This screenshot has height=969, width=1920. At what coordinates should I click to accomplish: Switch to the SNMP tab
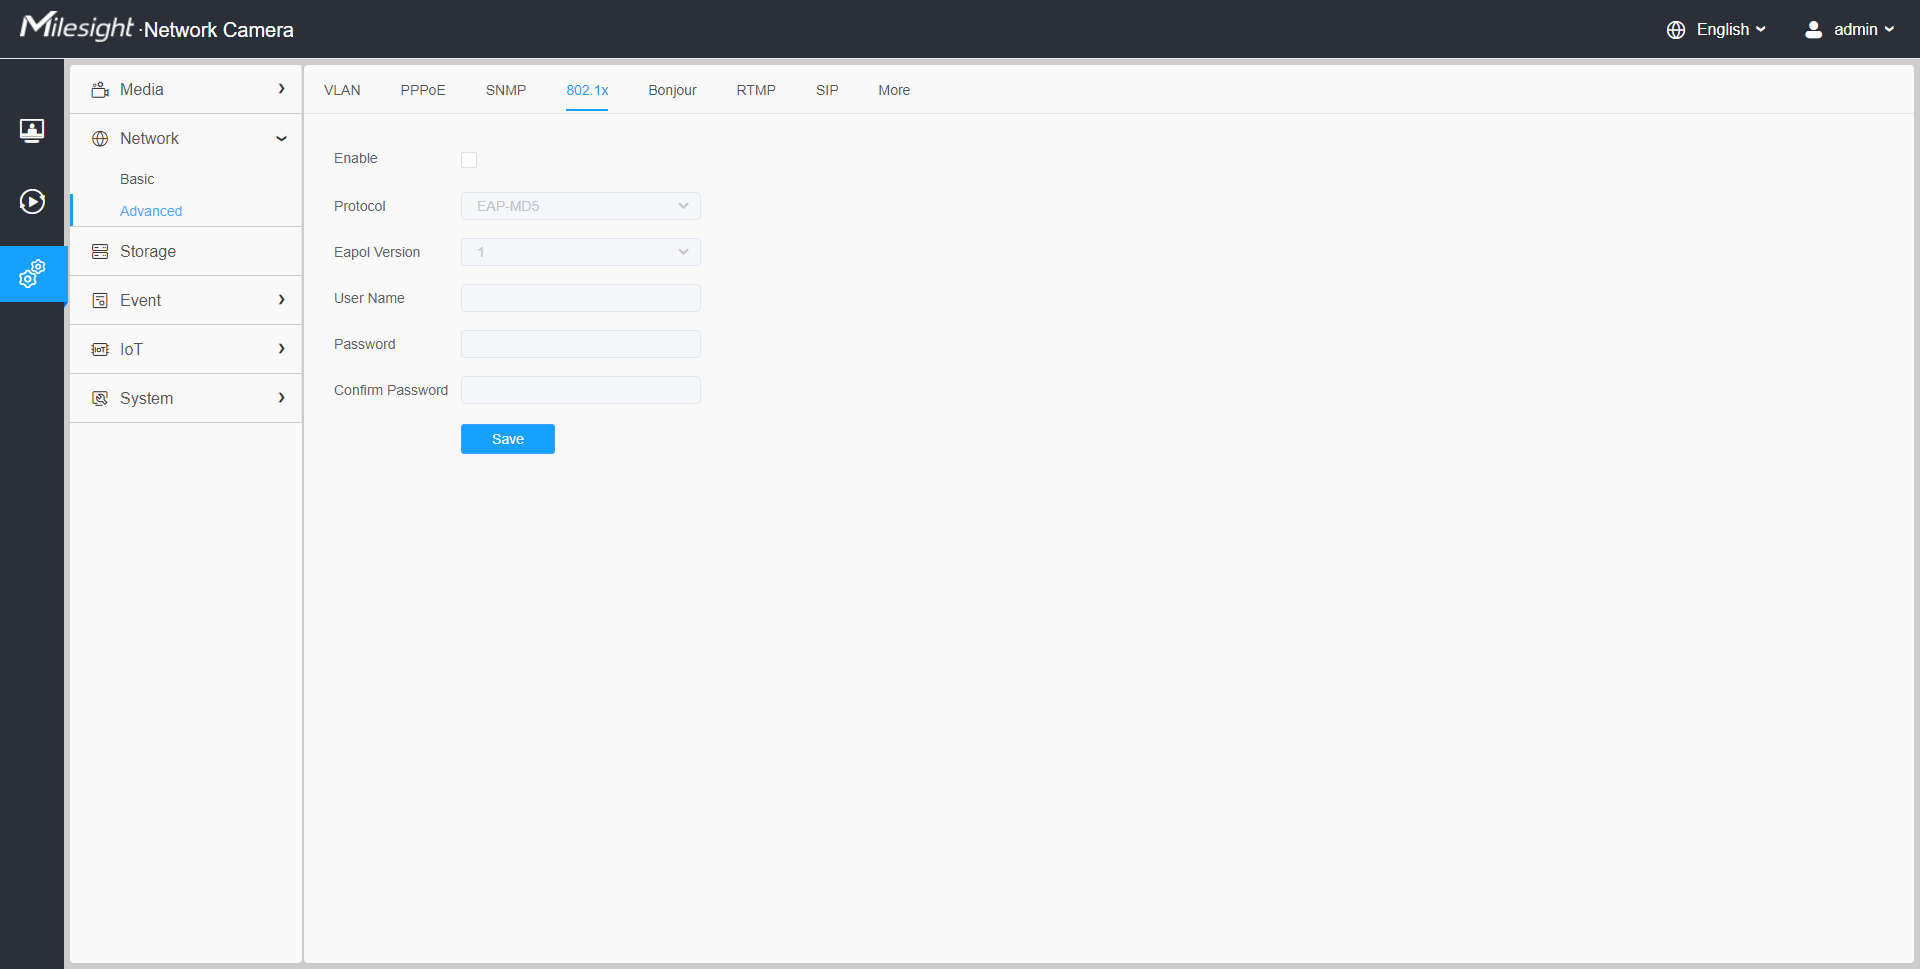click(506, 90)
